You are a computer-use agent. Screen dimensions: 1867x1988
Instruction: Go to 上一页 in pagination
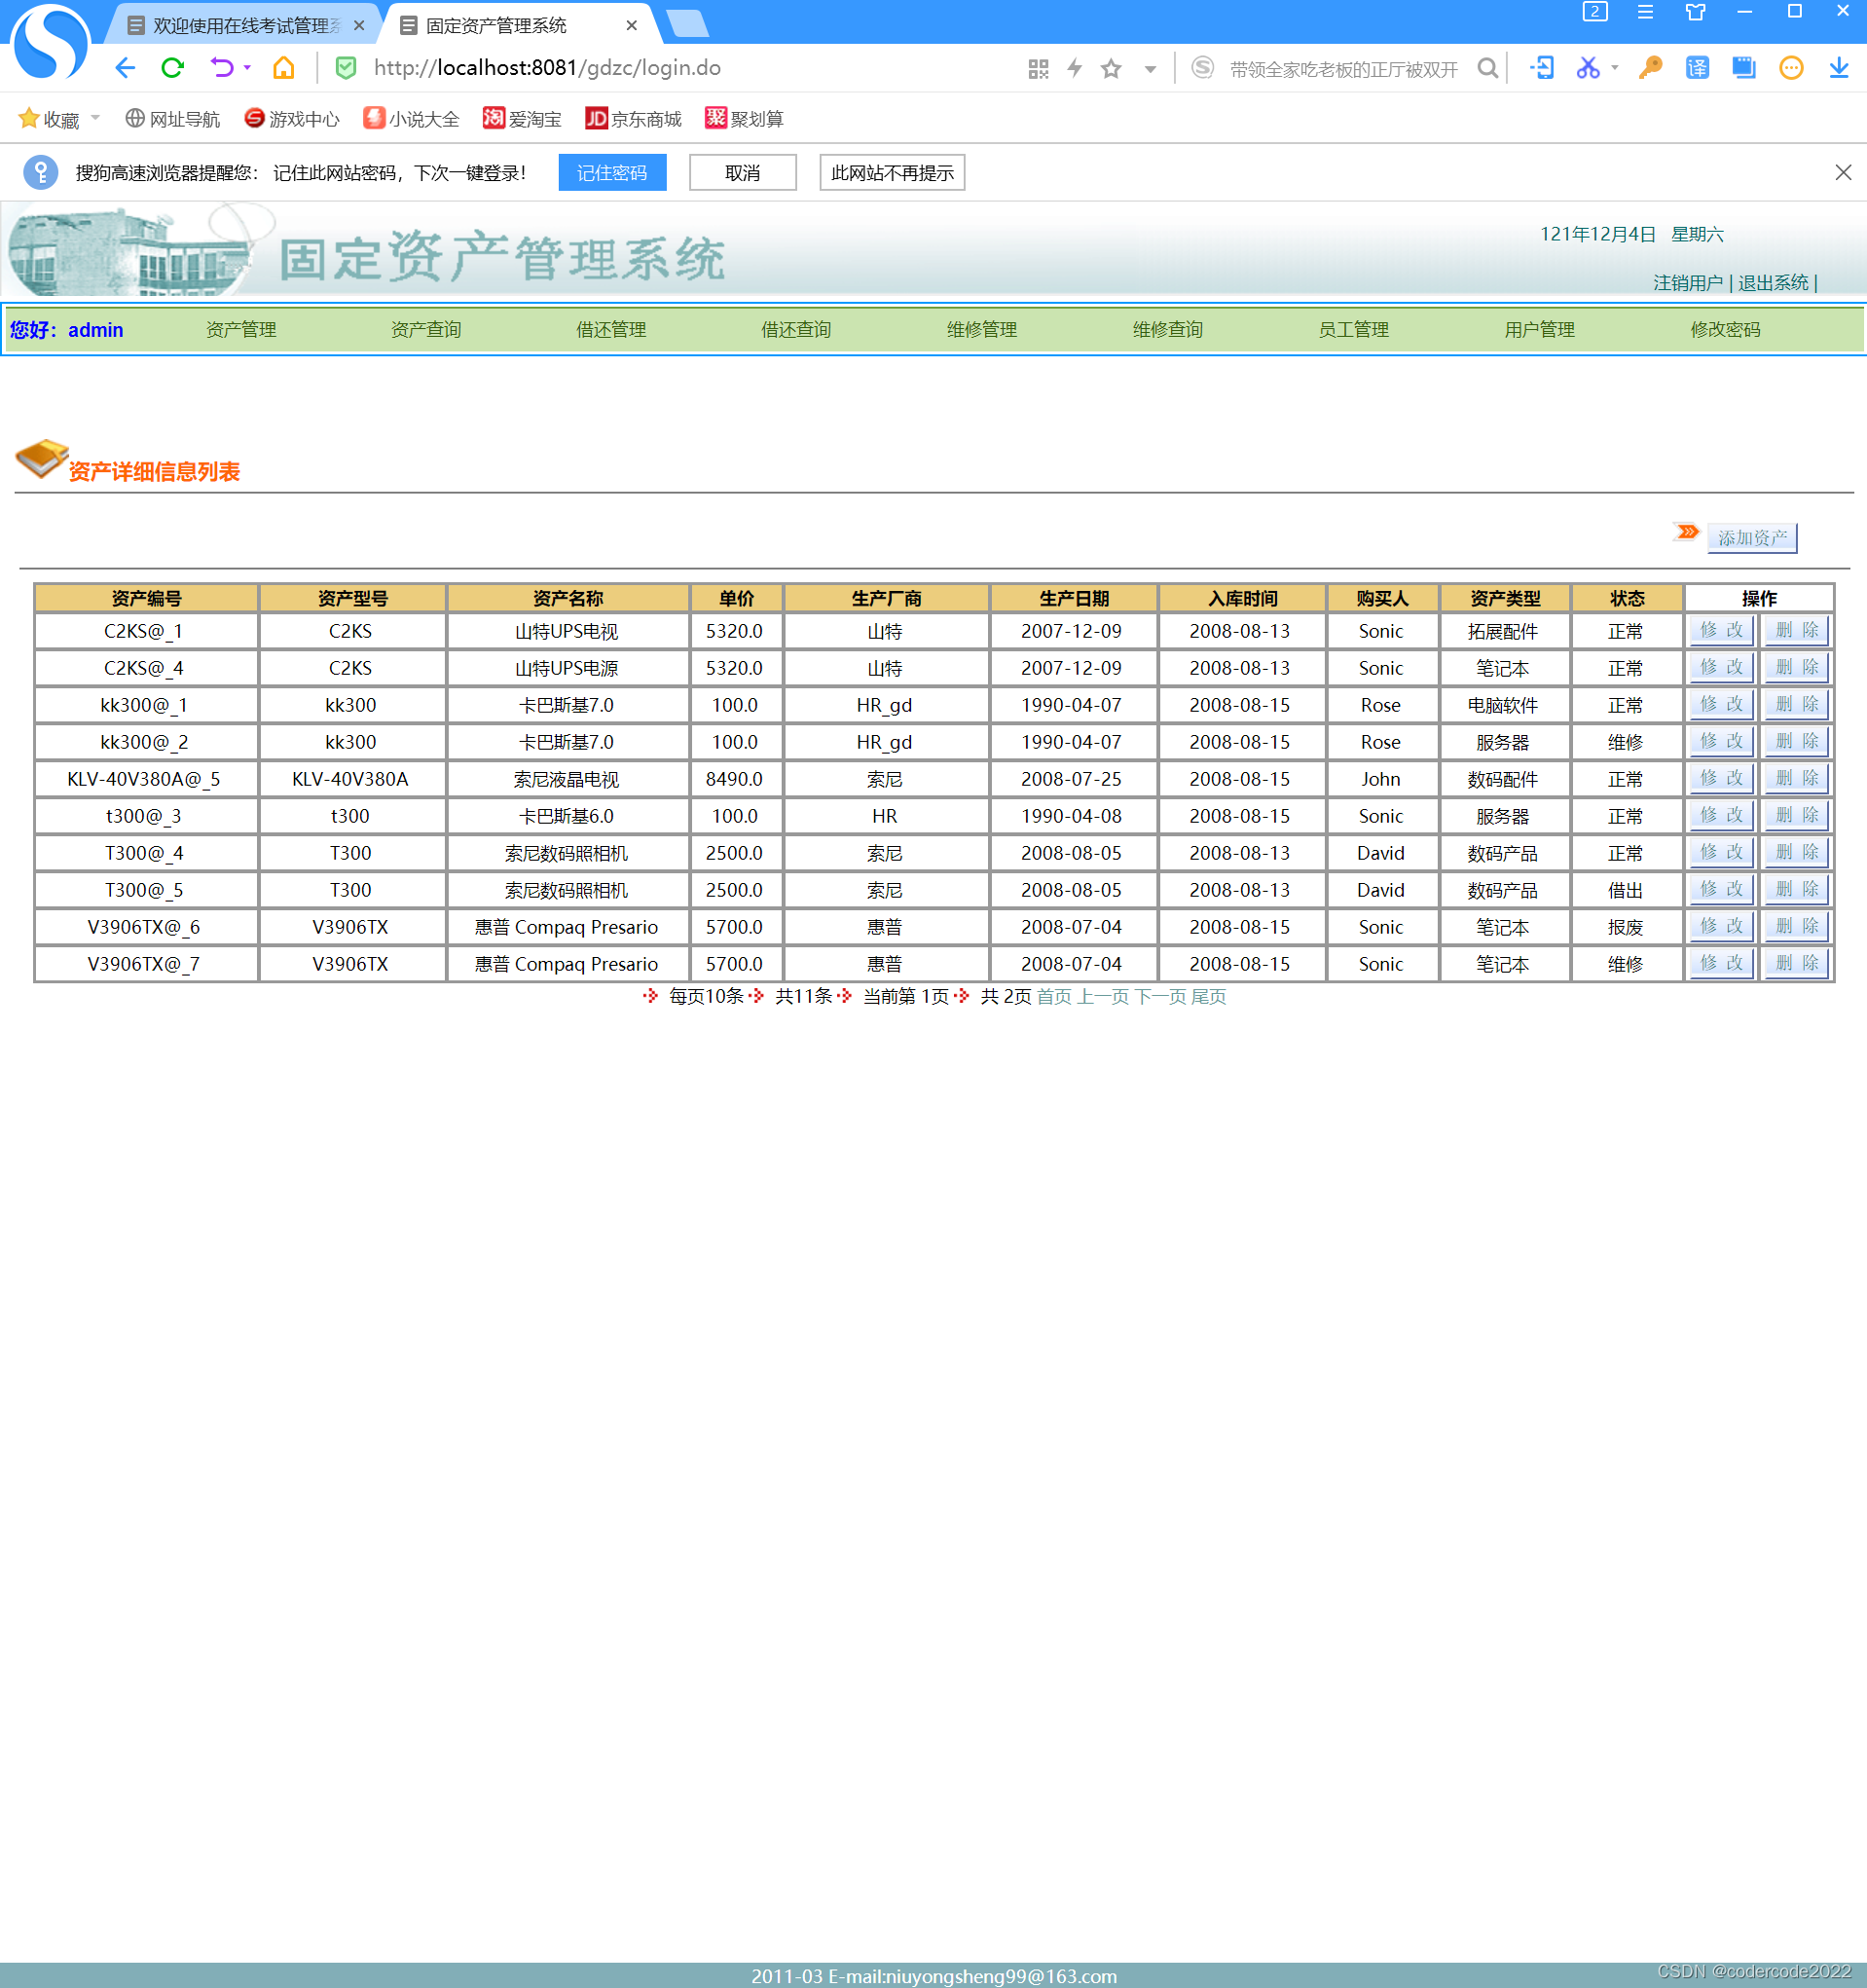(x=1102, y=997)
